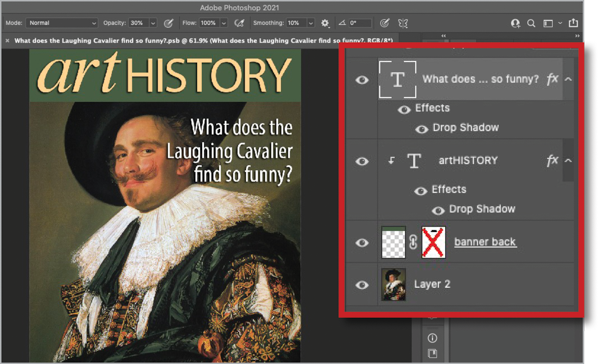599x364 pixels.
Task: Click the Layer 2 painting thumbnail
Action: pos(393,285)
